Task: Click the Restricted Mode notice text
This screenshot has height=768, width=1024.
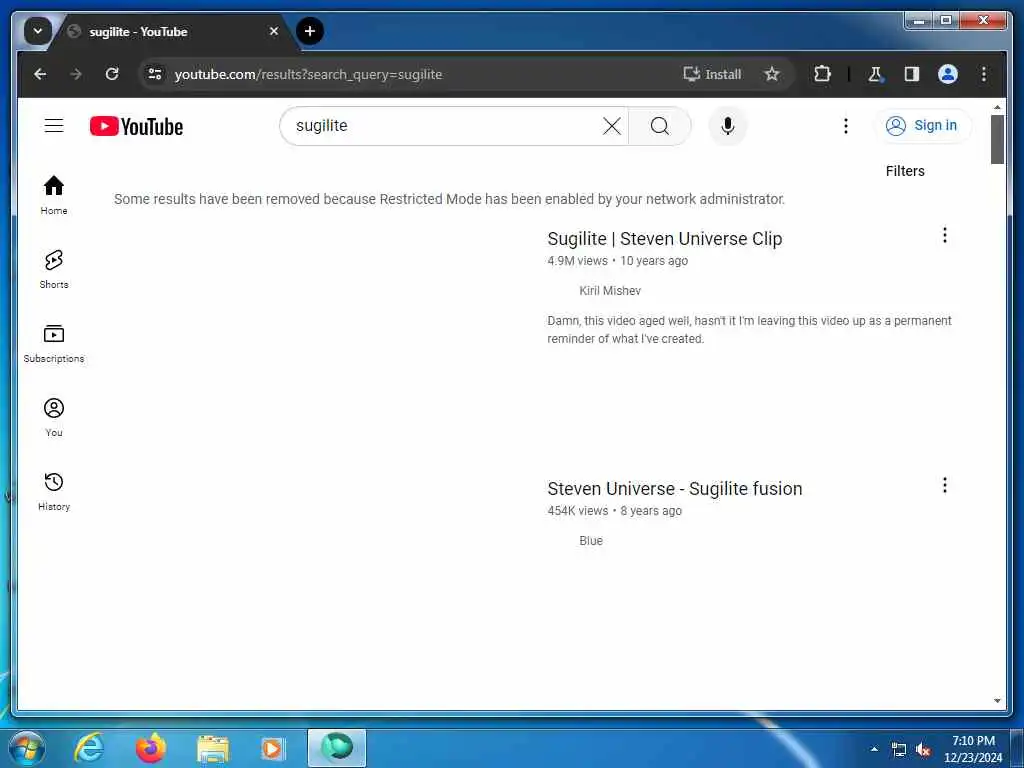Action: tap(449, 199)
